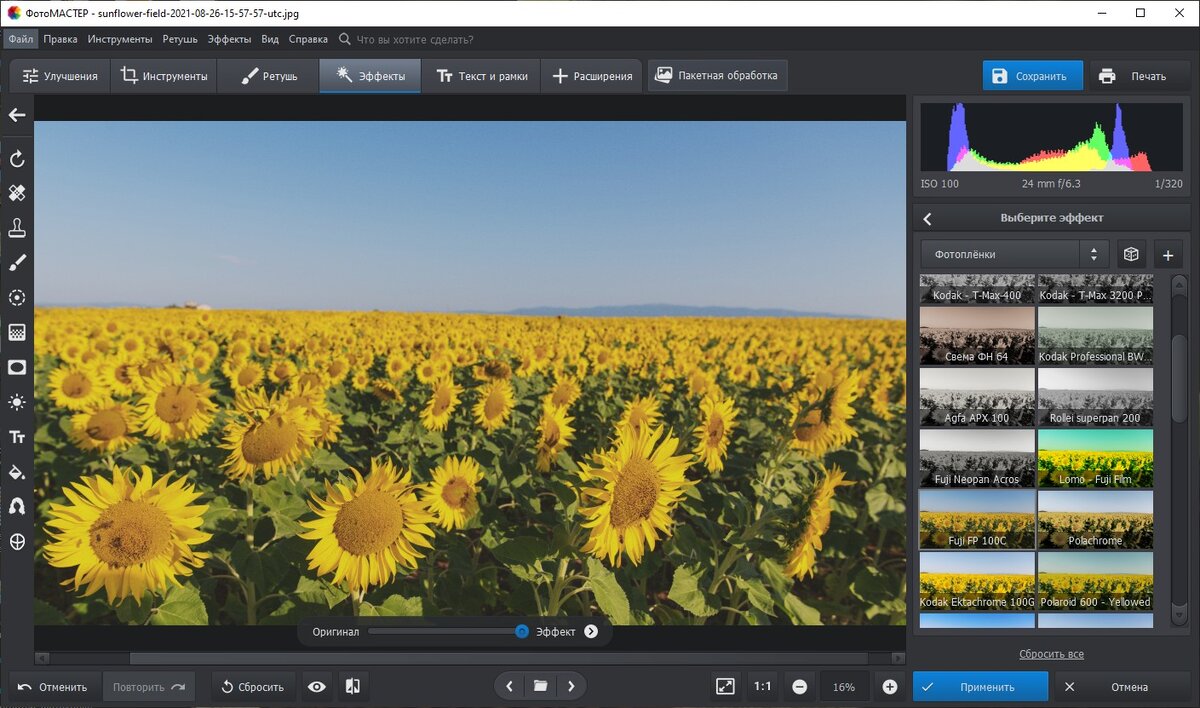Open the 3D cube presets icon
The image size is (1200, 708).
tap(1131, 254)
